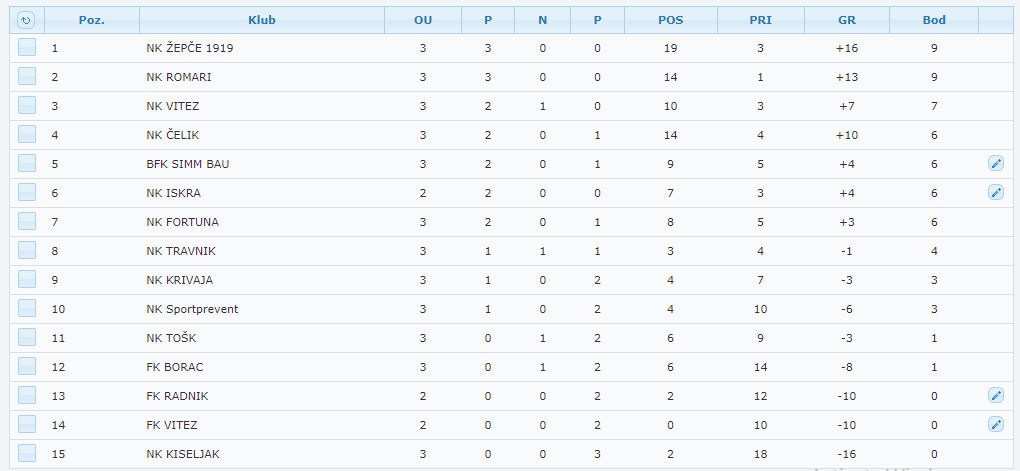Sort table by the Klub column header
This screenshot has width=1020, height=471.
(262, 20)
